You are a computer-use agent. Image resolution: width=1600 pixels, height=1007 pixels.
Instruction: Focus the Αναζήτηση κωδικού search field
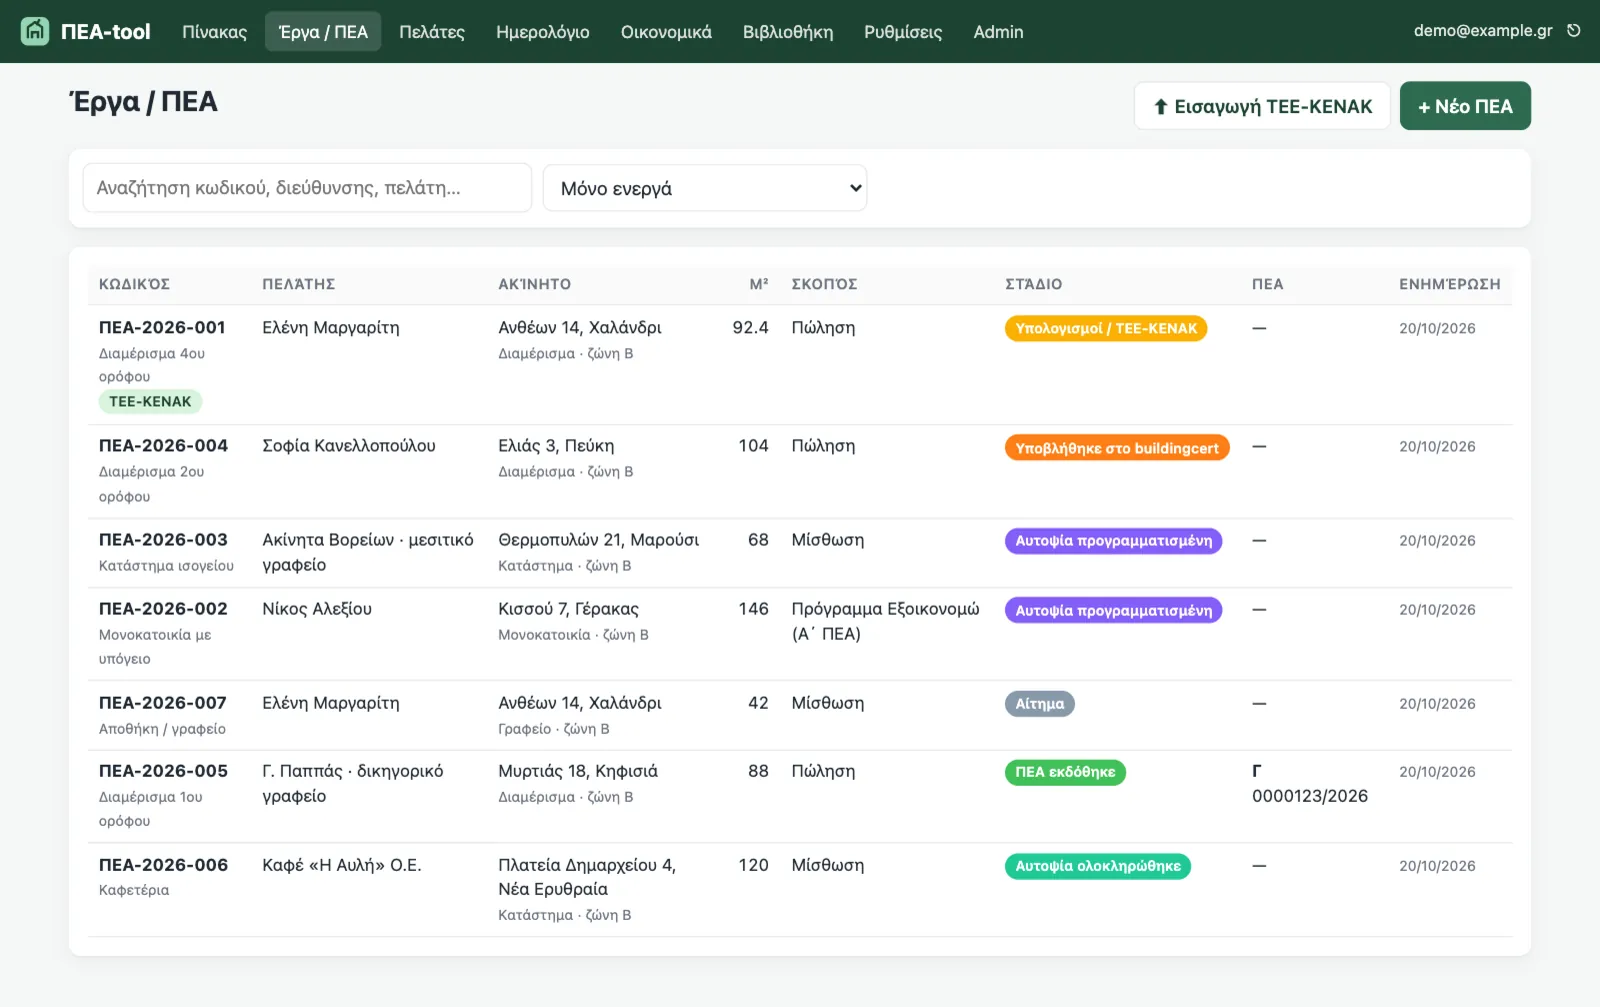click(307, 188)
